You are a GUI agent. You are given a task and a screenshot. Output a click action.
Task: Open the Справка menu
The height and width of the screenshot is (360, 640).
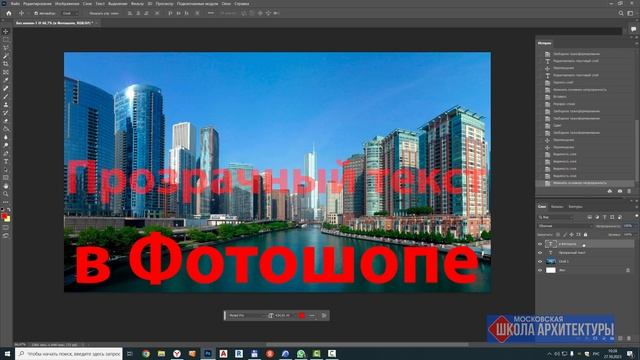(242, 4)
